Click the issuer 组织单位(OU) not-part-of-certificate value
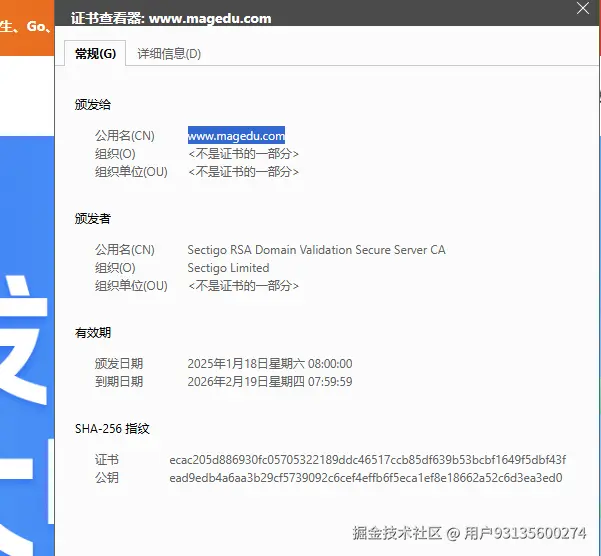601x556 pixels. pyautogui.click(x=243, y=285)
